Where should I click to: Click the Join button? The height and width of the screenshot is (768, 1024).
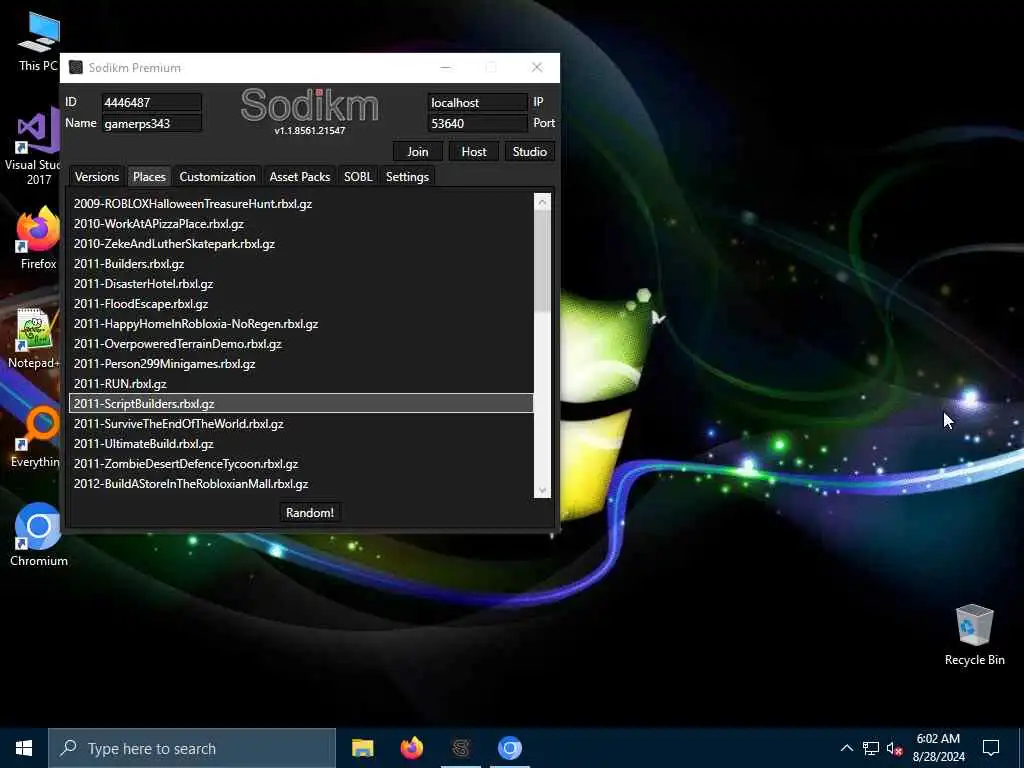click(x=418, y=152)
